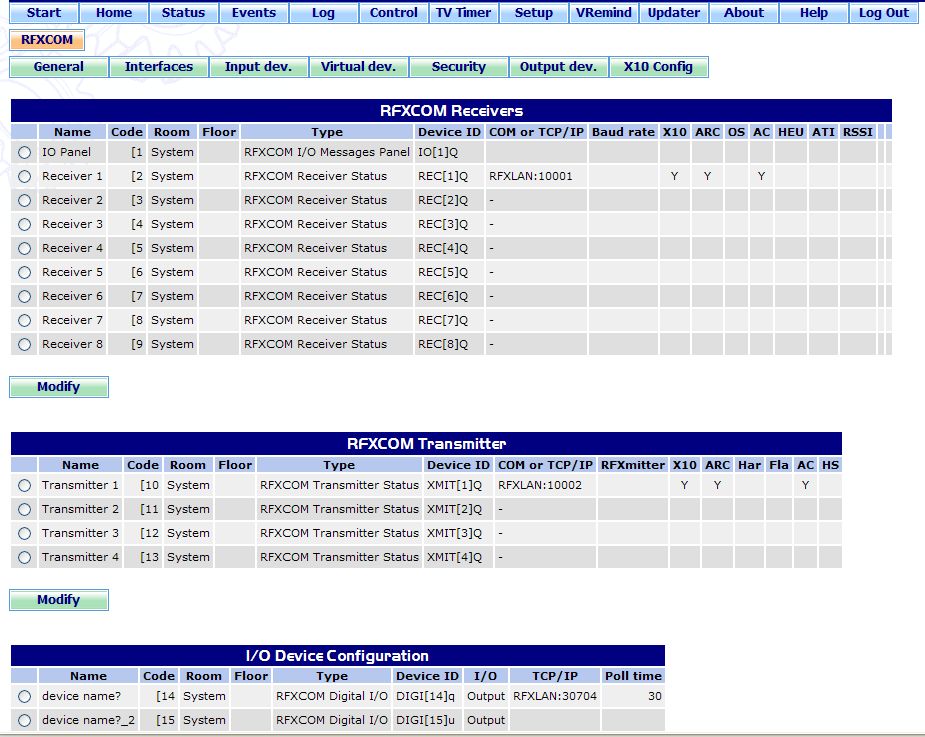Viewport: 925px width, 737px height.
Task: Click the Log Out tab
Action: [x=884, y=12]
